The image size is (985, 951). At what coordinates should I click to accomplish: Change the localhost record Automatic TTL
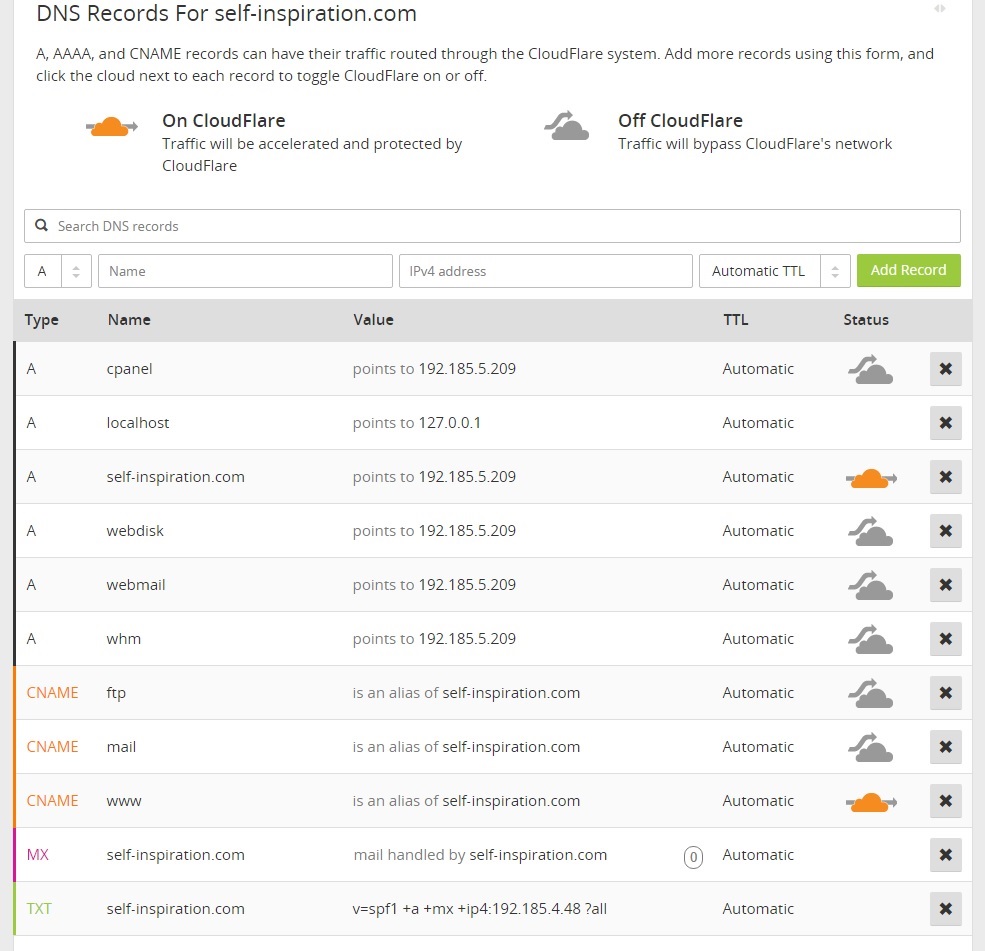coord(758,423)
